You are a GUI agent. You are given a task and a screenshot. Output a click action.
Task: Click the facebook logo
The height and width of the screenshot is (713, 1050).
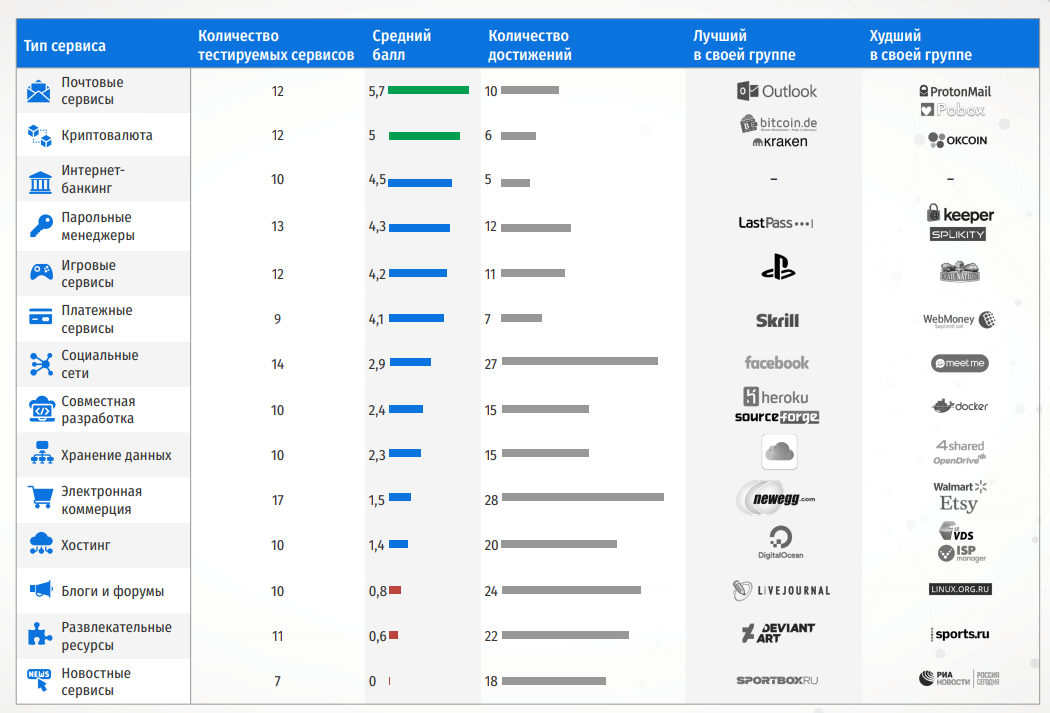pyautogui.click(x=777, y=363)
